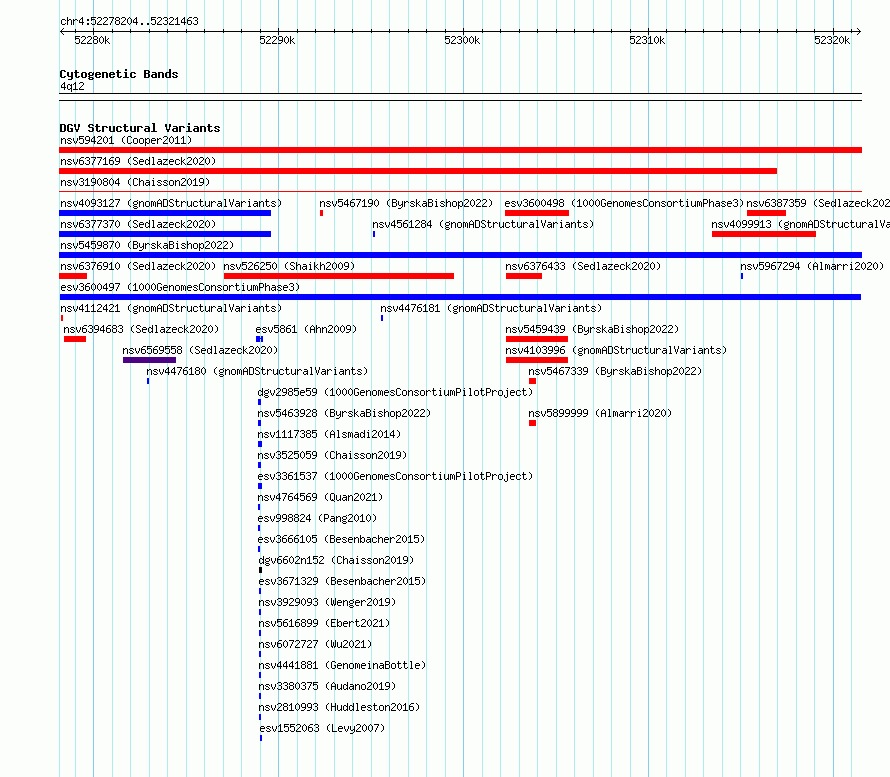The image size is (890, 777).
Task: Select the red bar under nsv526250 (Shaikh2009)
Action: coord(339,276)
